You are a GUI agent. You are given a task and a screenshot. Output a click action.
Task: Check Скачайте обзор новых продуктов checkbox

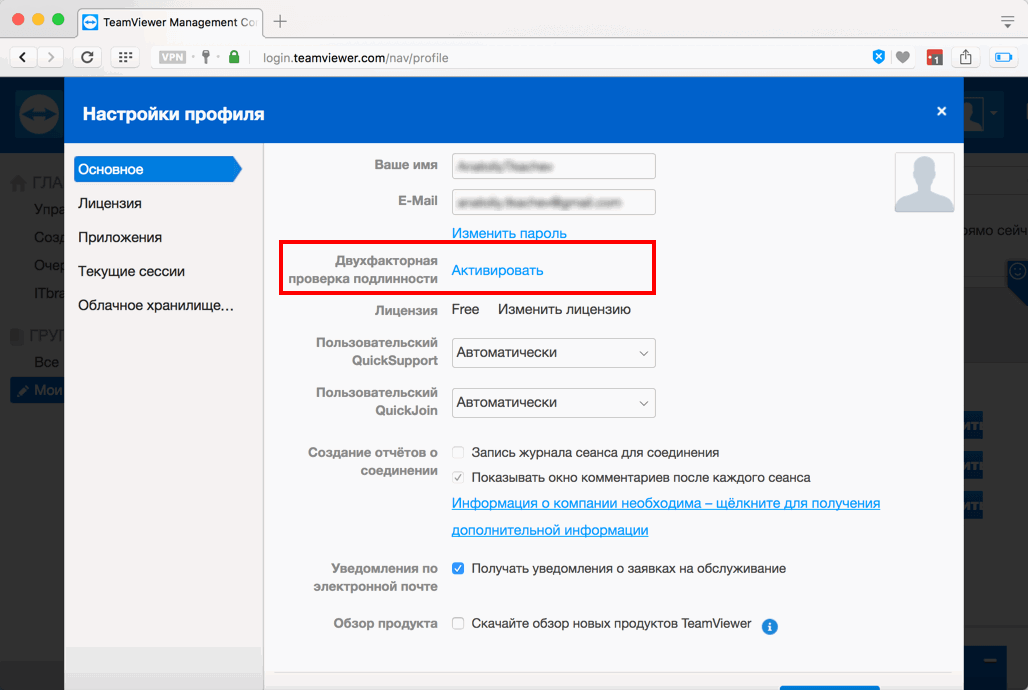(458, 624)
